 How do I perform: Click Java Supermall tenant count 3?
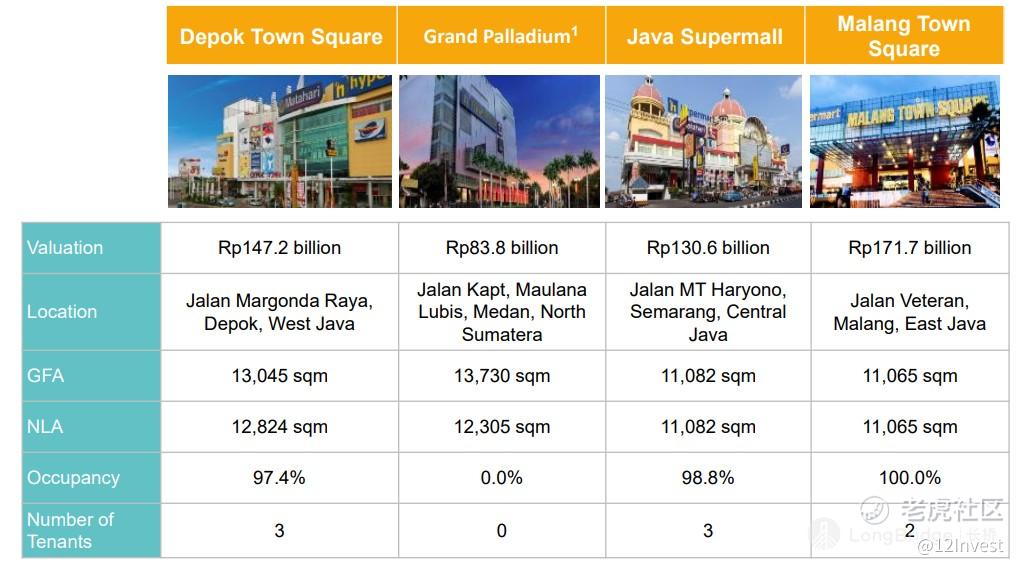(x=708, y=531)
